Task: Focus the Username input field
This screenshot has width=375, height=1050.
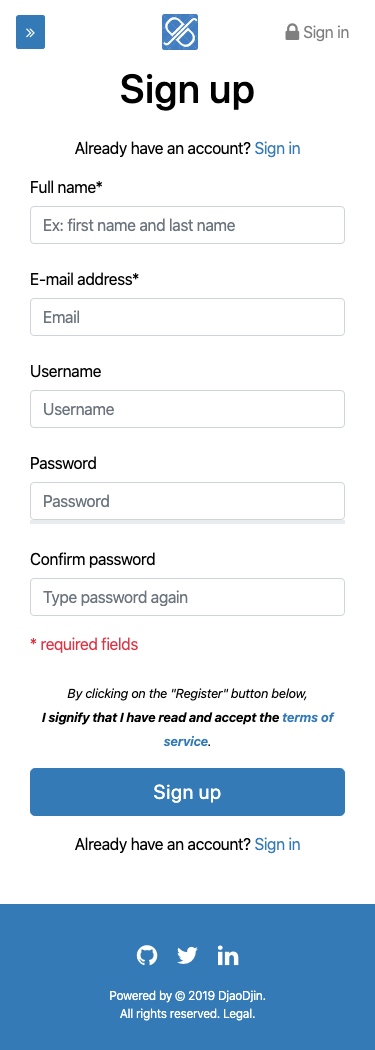Action: click(188, 409)
